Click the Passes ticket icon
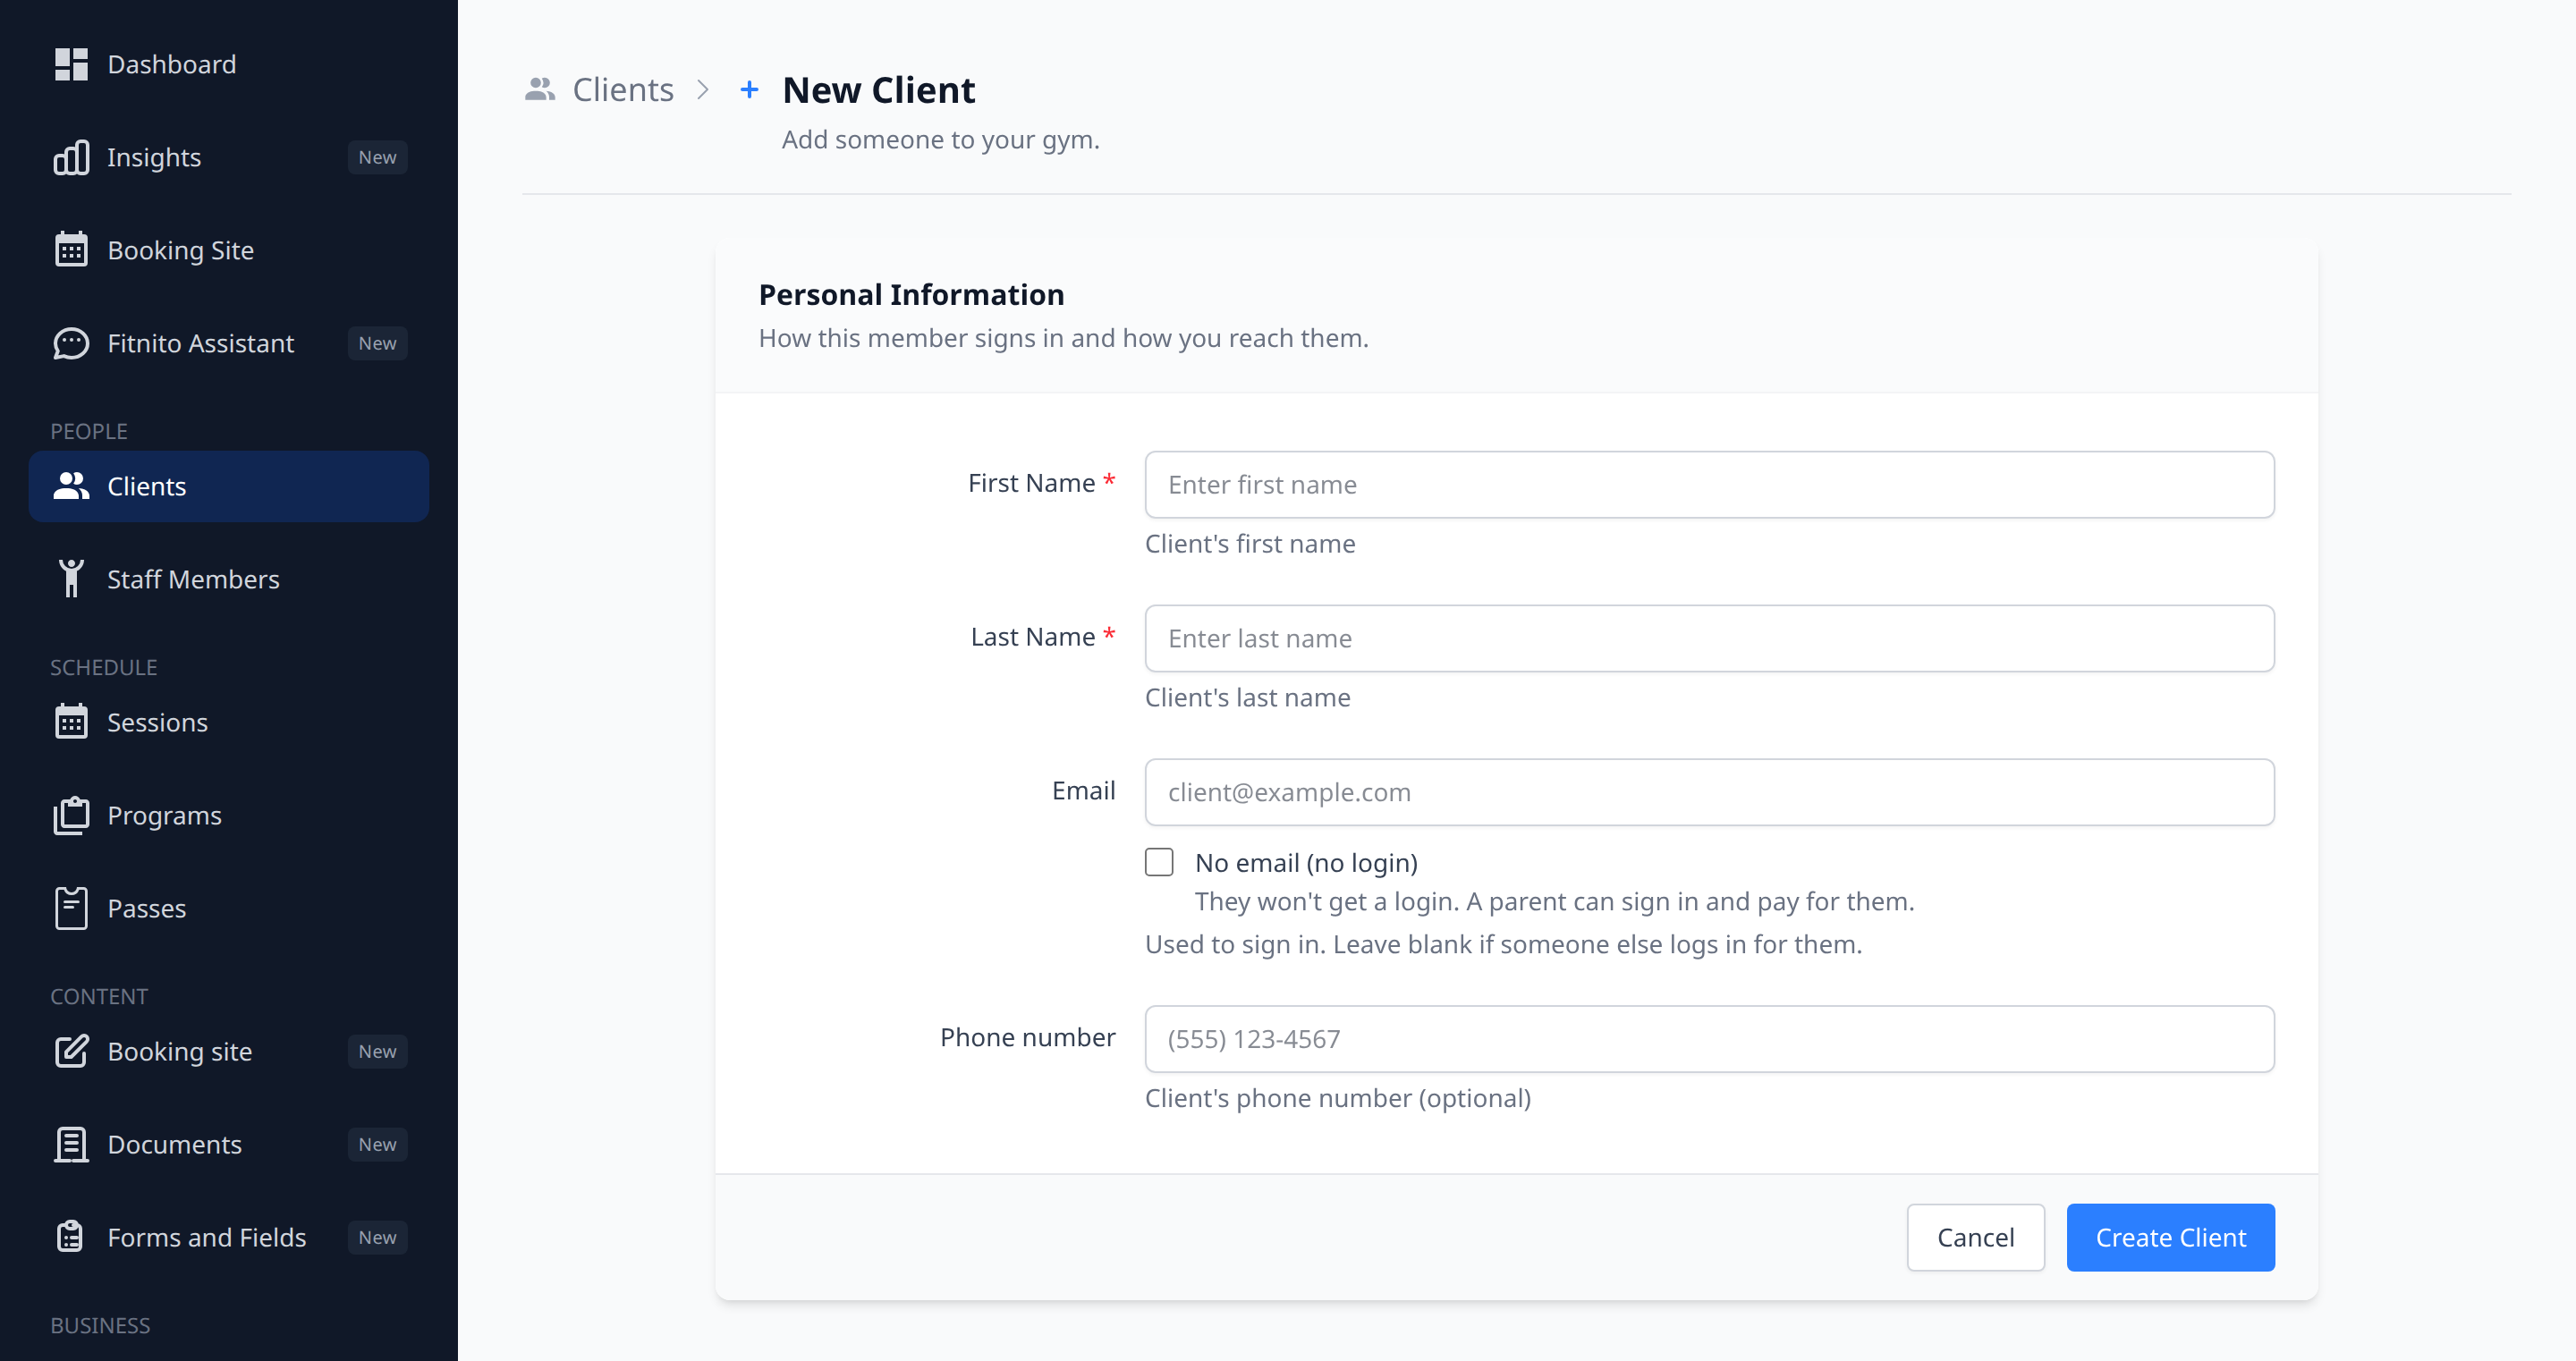Screen dimensions: 2576x1361 71,908
